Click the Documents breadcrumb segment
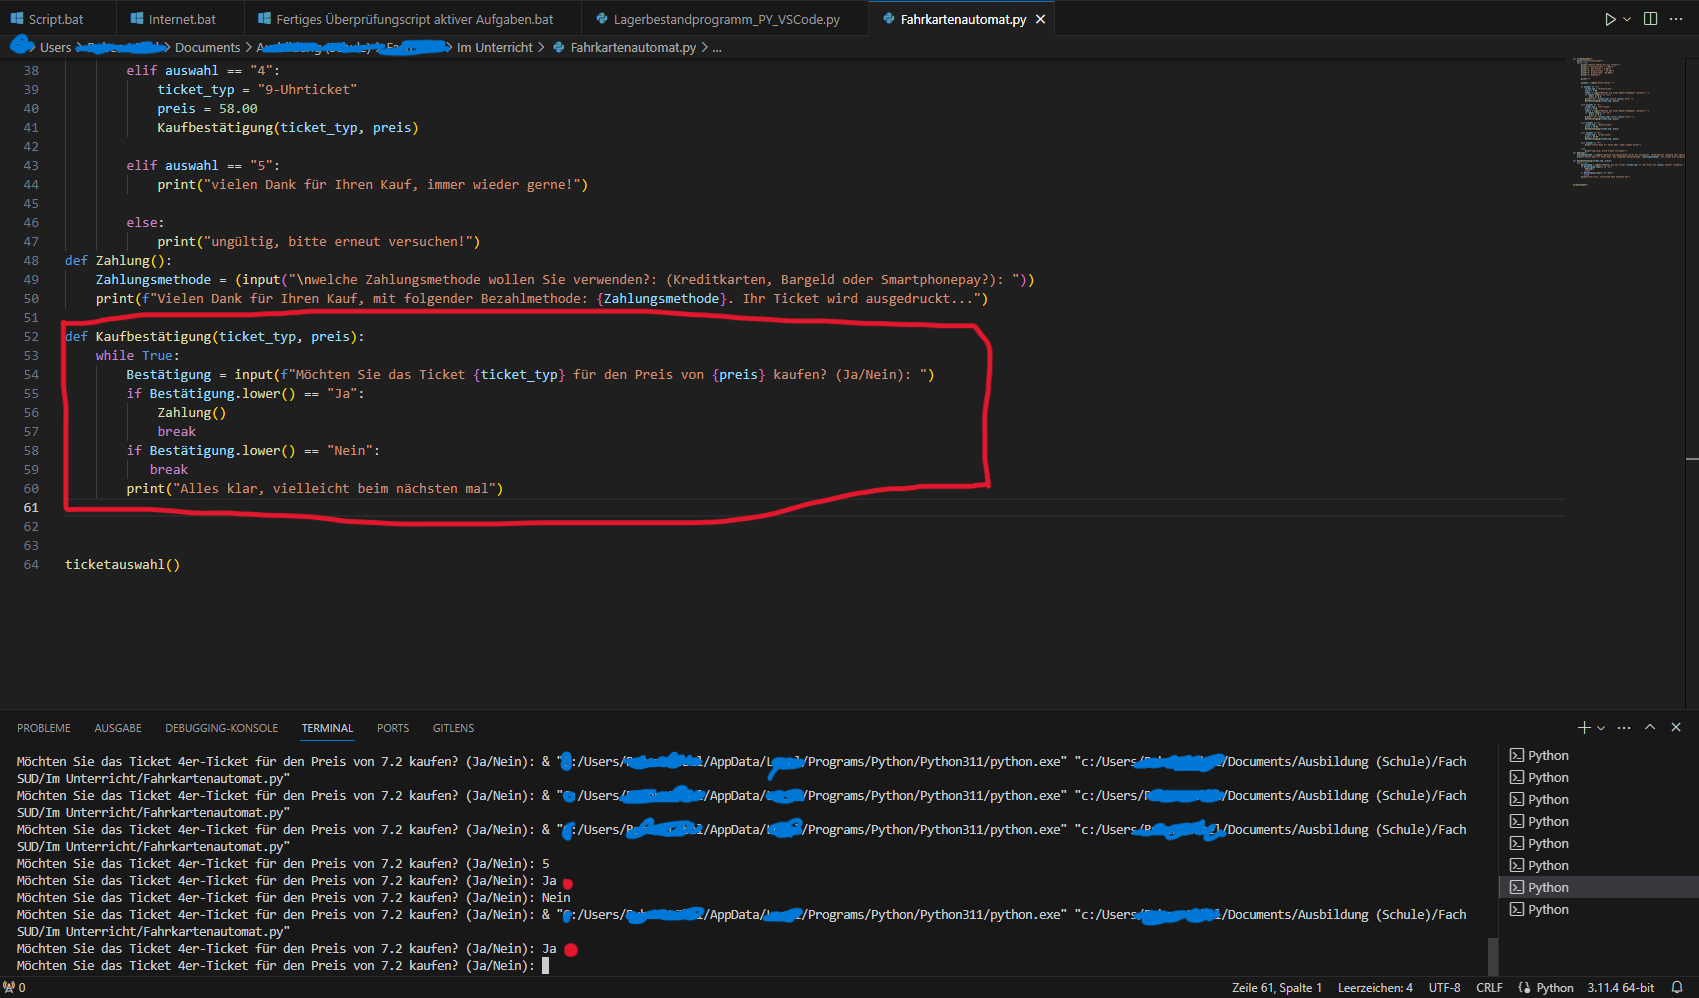 (207, 47)
